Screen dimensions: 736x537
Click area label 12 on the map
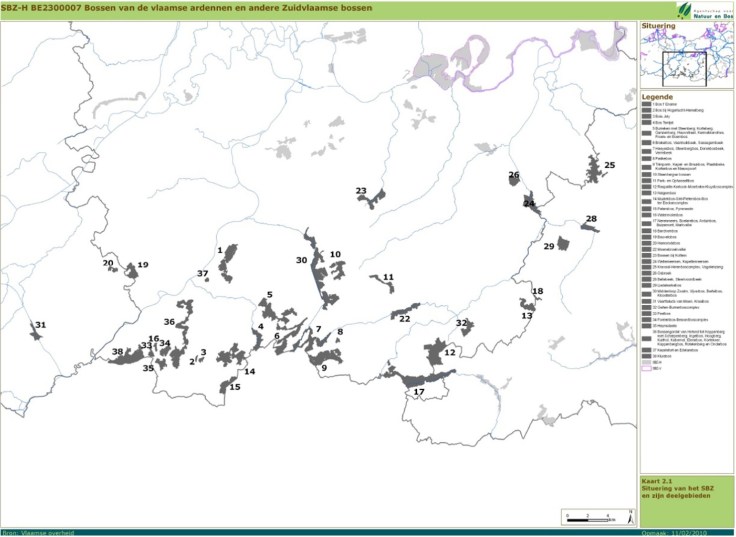click(450, 353)
